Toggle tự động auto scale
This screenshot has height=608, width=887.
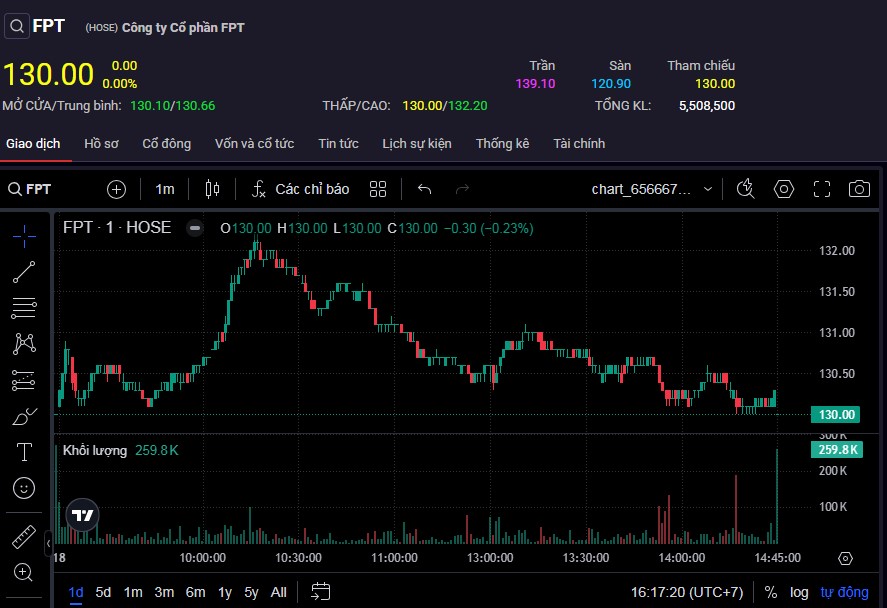(845, 592)
